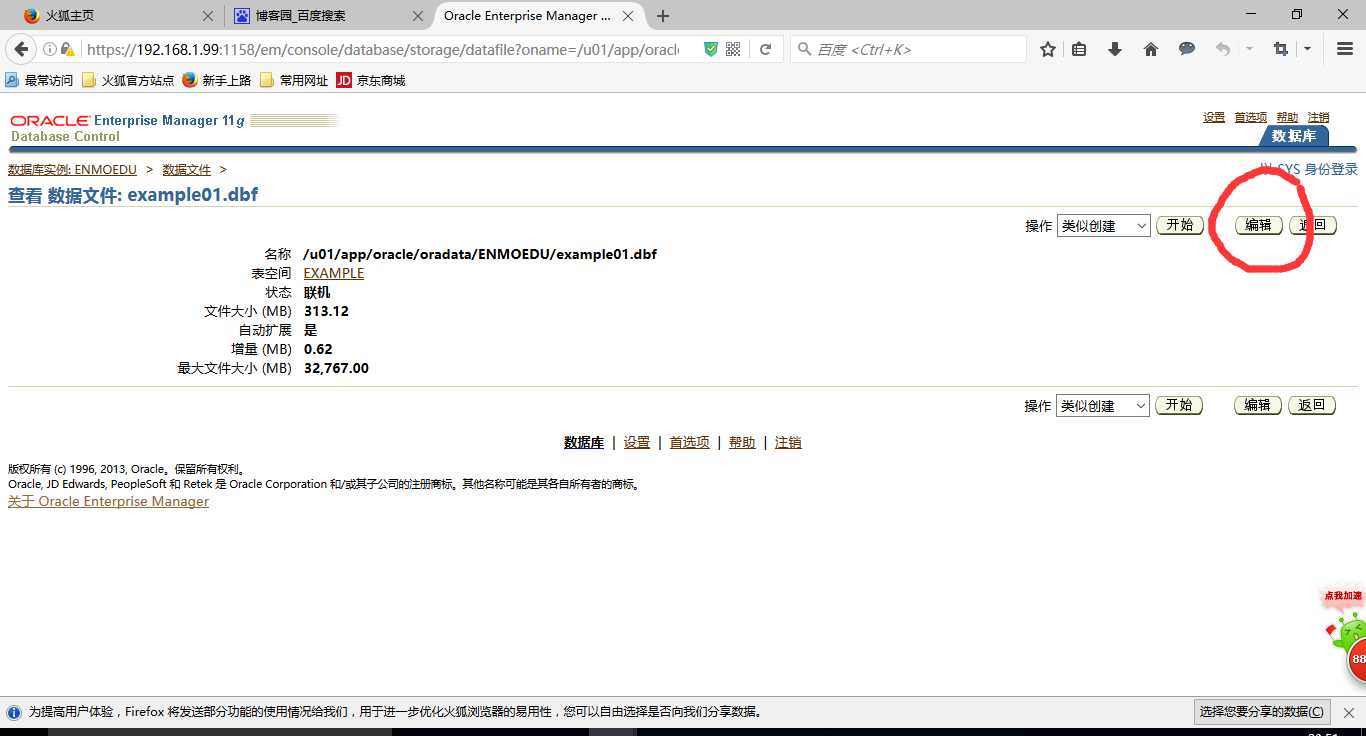The image size is (1366, 736).
Task: Click the search magnifier icon in search box
Action: [804, 49]
